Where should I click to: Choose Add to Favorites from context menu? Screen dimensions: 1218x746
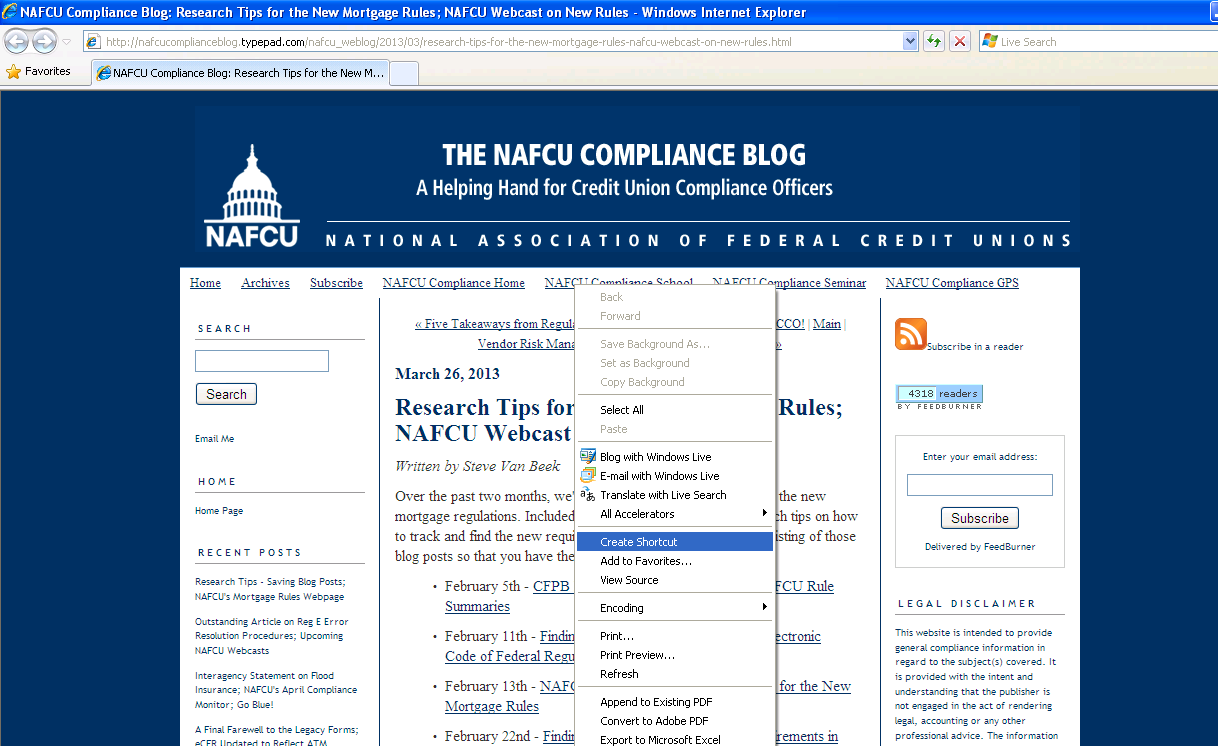click(x=675, y=561)
